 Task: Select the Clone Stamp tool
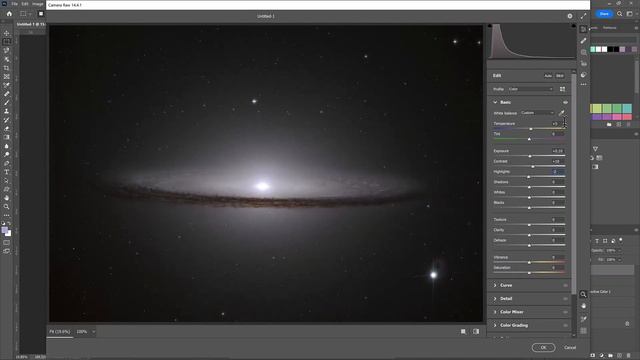(x=7, y=111)
